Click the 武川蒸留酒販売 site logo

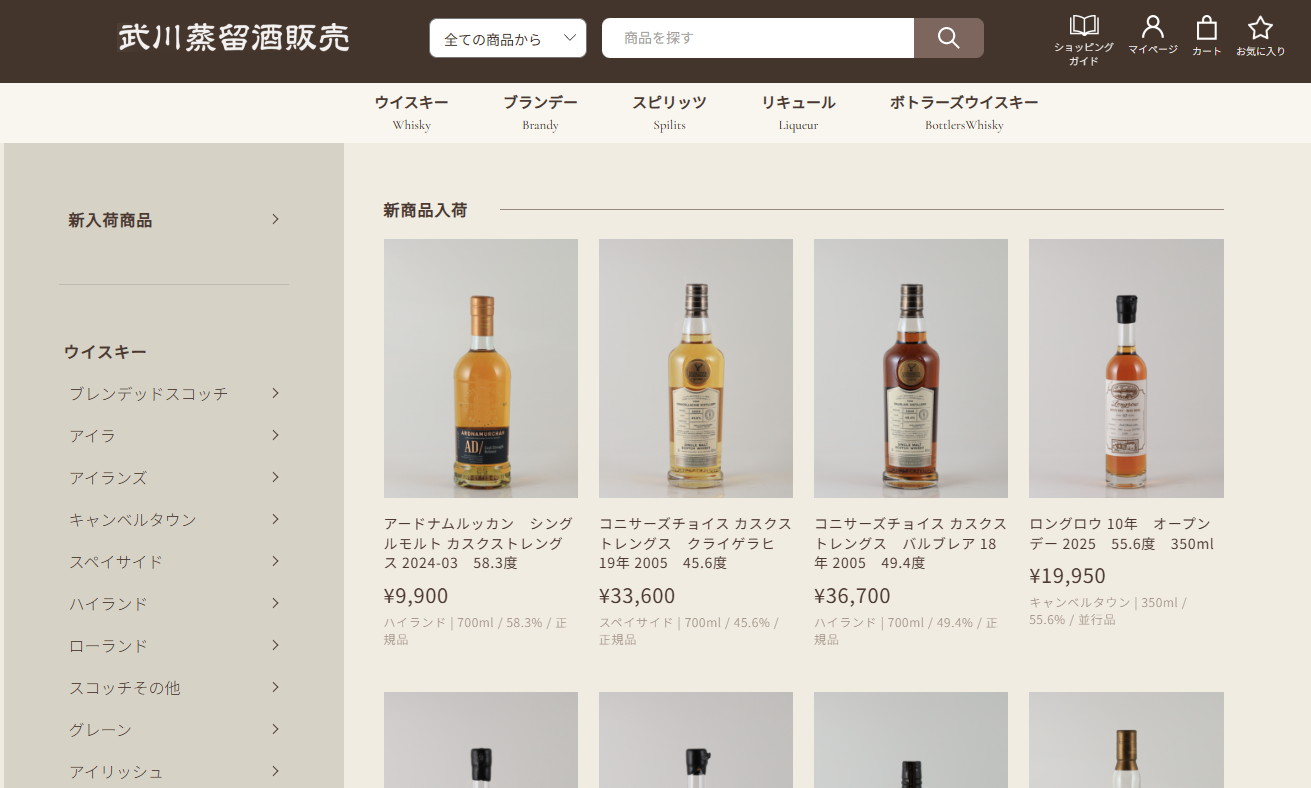tap(234, 38)
